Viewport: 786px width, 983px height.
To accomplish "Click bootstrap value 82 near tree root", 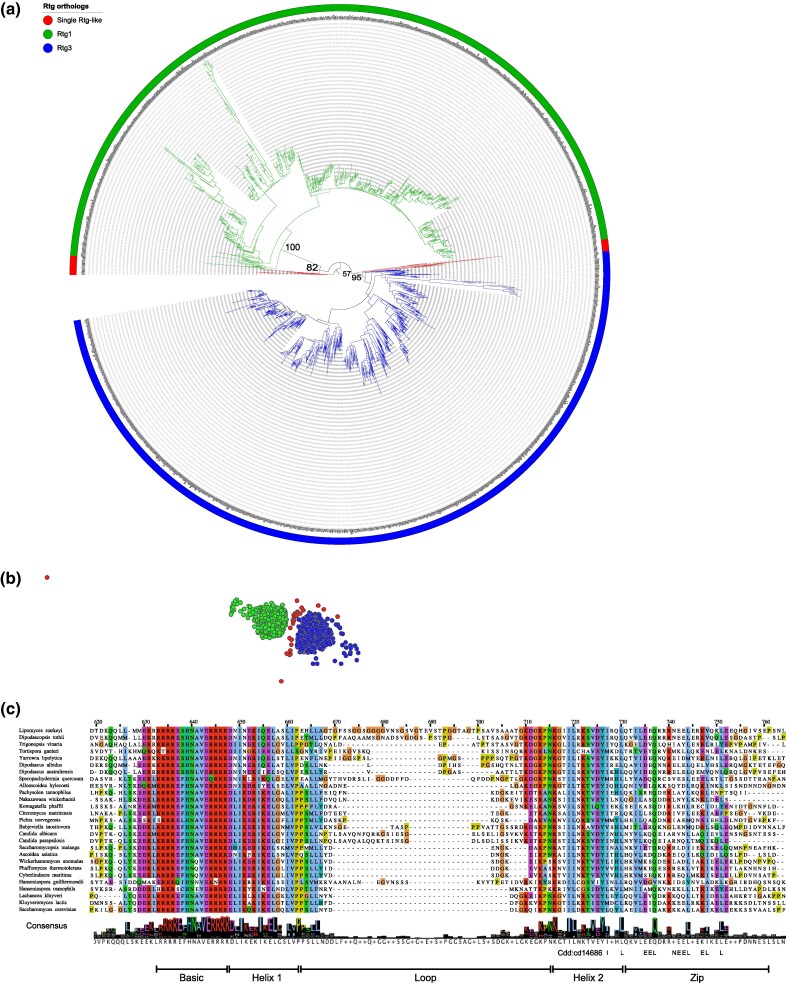I will coord(312,267).
